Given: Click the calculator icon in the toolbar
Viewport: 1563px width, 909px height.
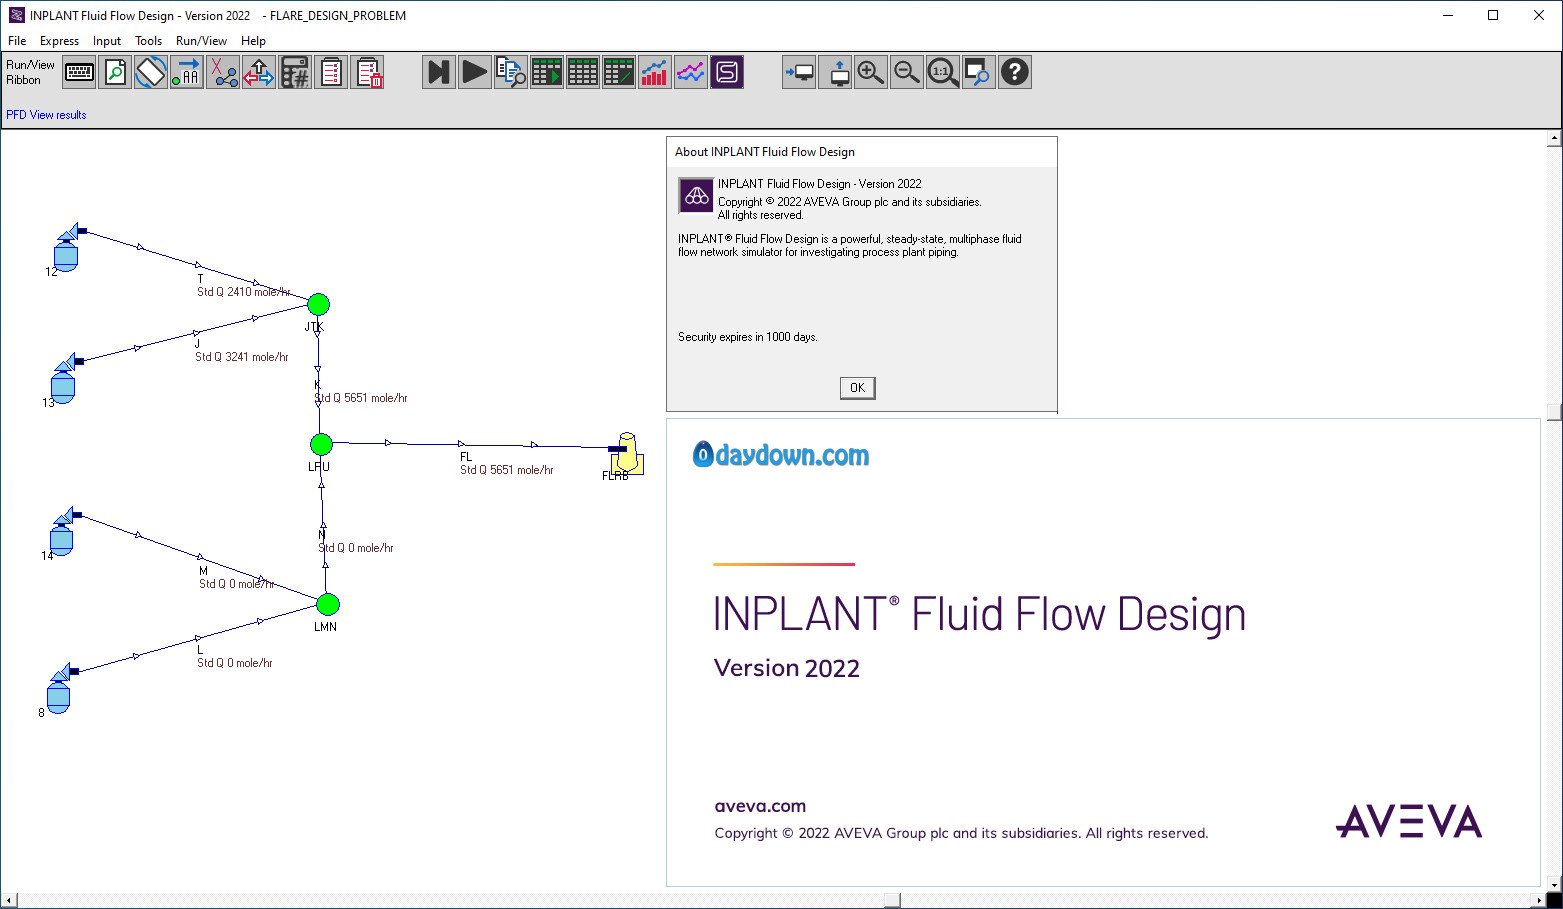Looking at the screenshot, I should coord(295,72).
